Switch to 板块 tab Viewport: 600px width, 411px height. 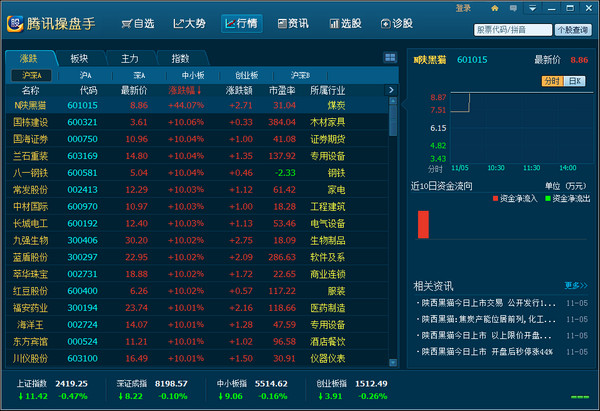tap(80, 59)
